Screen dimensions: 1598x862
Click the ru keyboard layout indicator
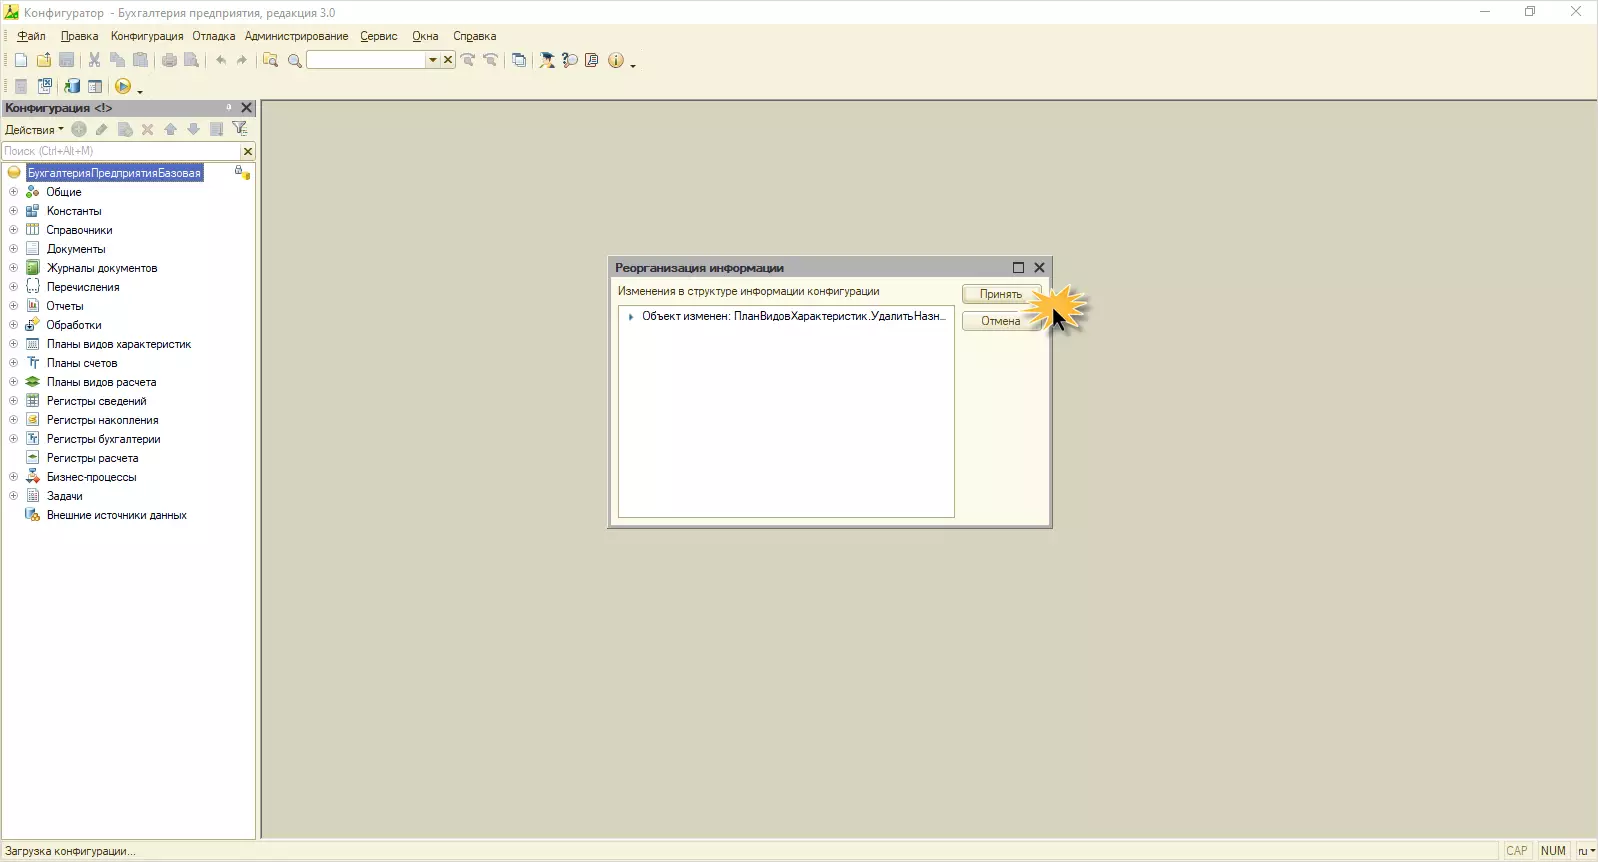tap(1586, 851)
